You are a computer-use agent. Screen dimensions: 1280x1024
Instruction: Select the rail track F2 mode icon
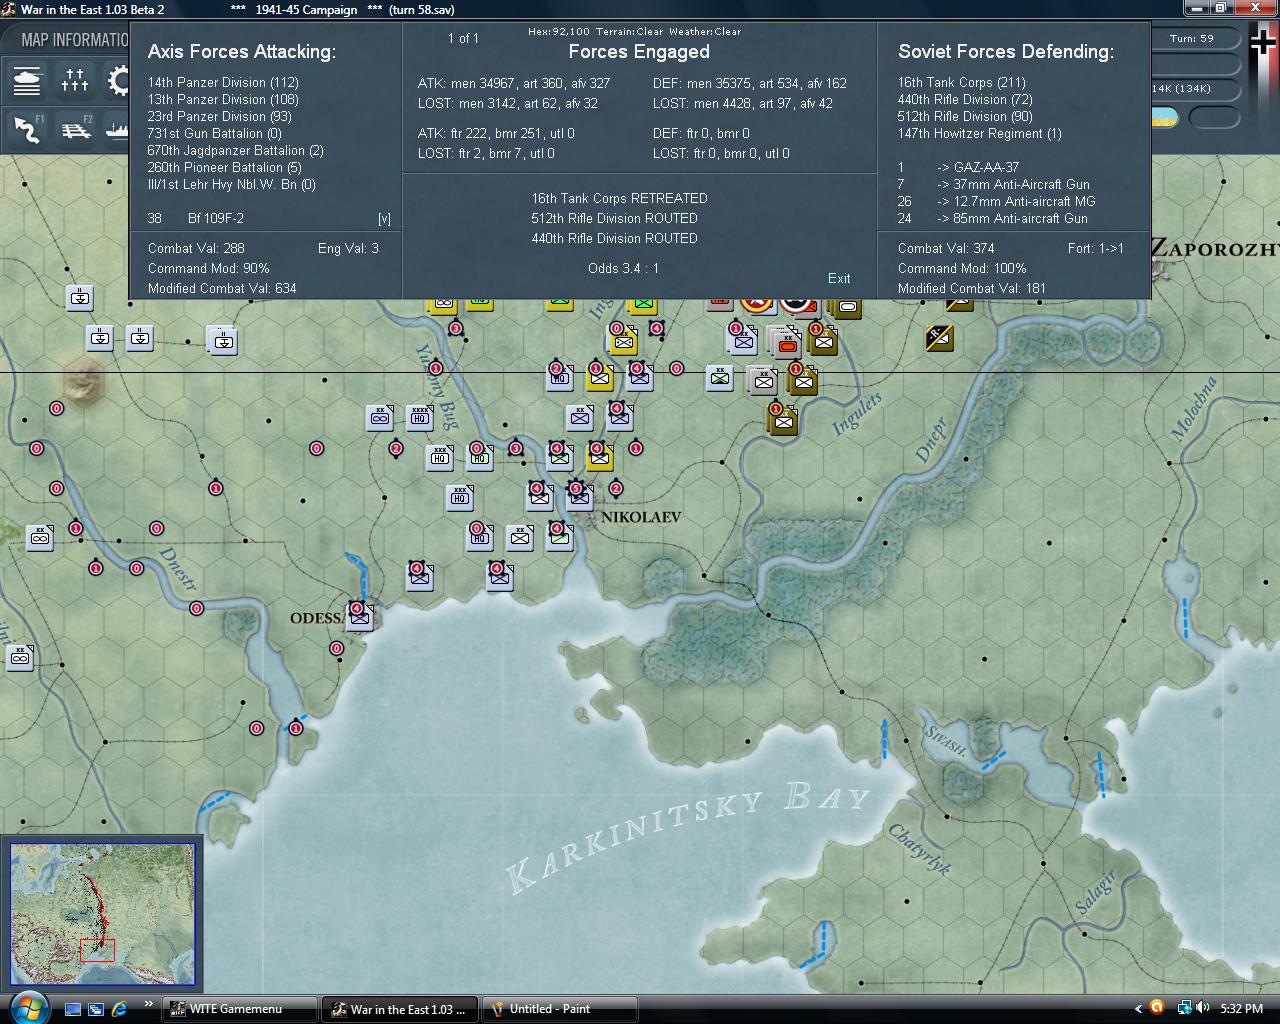(x=75, y=128)
